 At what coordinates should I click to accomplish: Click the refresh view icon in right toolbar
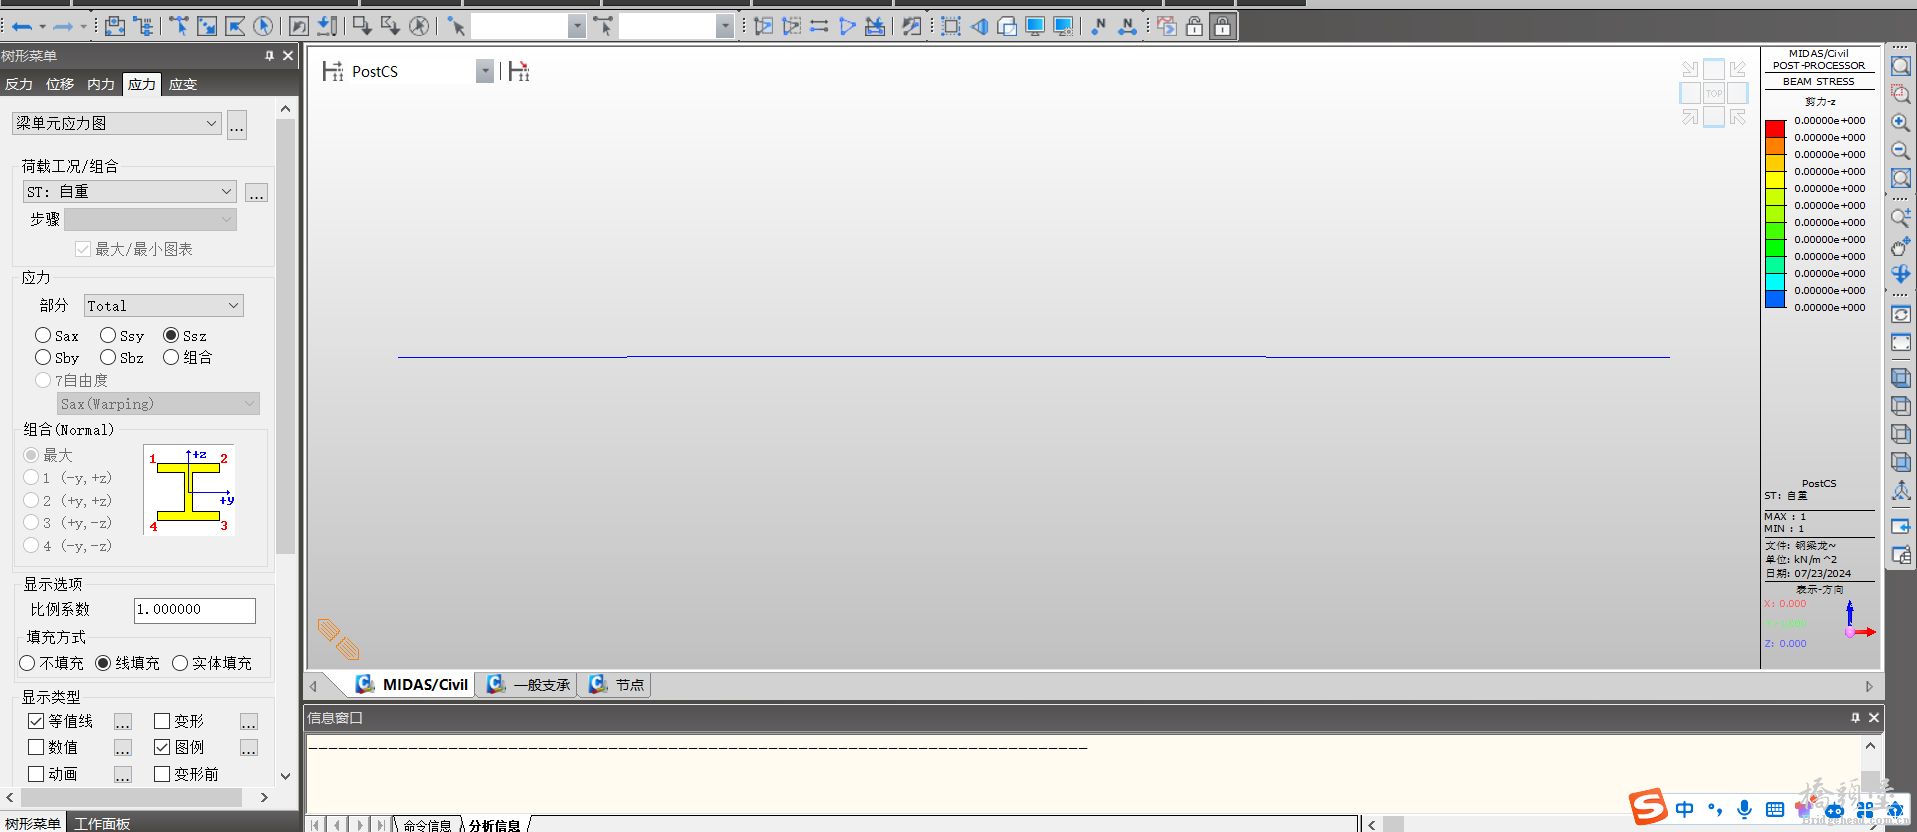click(1901, 314)
